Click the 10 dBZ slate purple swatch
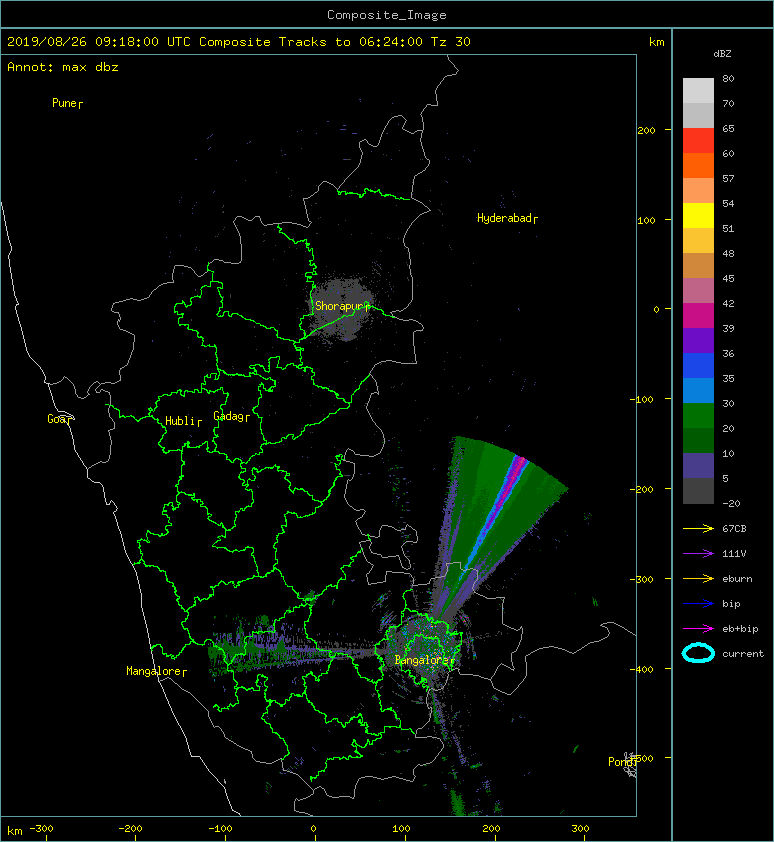The width and height of the screenshot is (774, 842). point(698,465)
